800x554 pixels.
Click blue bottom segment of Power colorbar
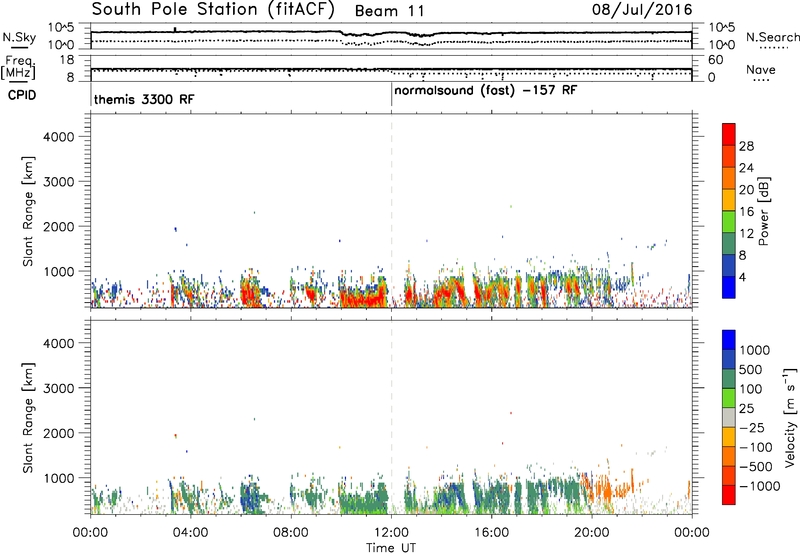pos(729,287)
